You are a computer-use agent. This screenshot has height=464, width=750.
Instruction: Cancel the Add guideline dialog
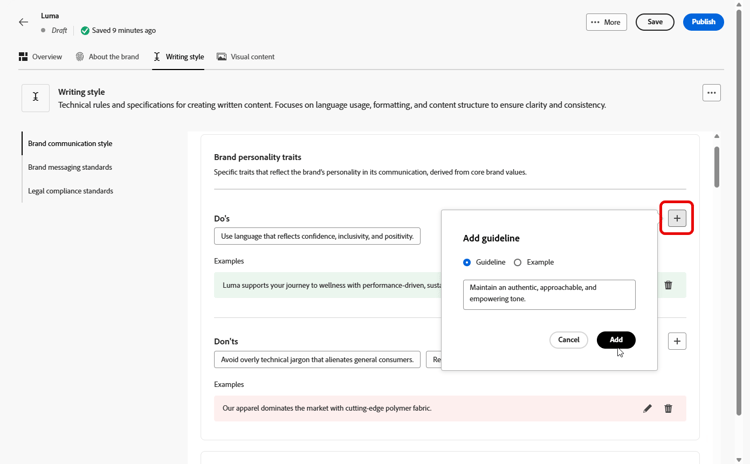point(568,340)
